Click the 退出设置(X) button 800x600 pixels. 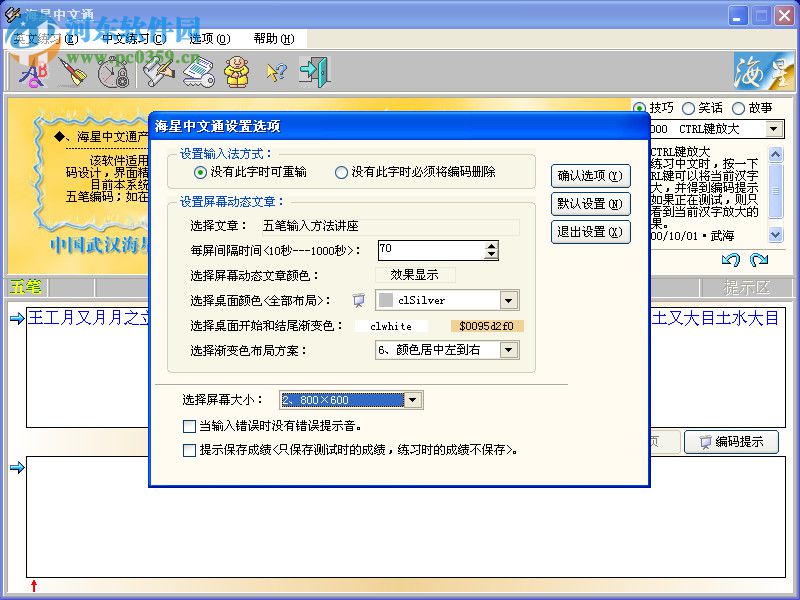coord(590,232)
